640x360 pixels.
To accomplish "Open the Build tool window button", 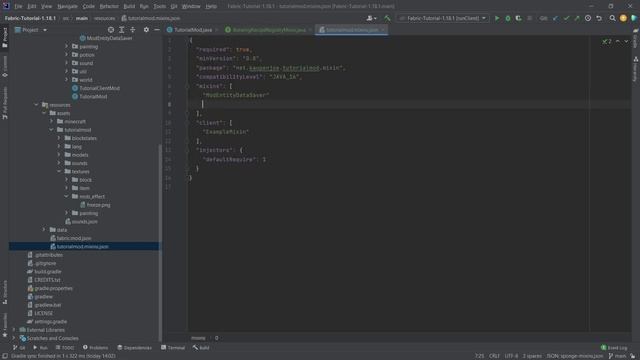I will [x=201, y=348].
